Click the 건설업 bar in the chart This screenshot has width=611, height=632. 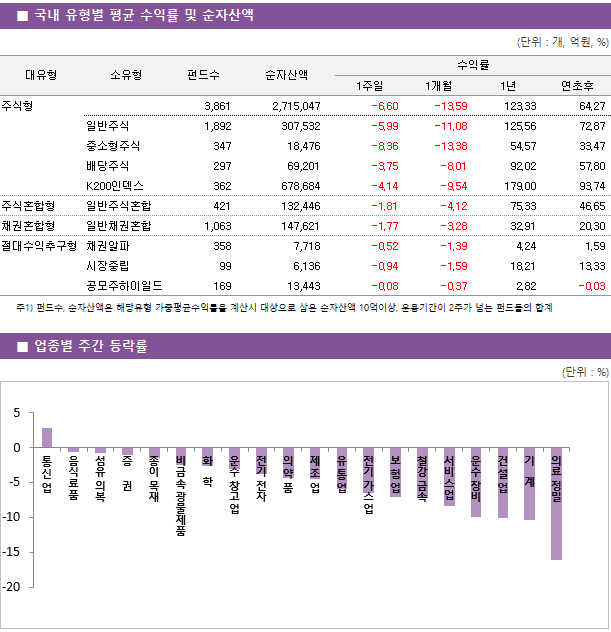503,482
